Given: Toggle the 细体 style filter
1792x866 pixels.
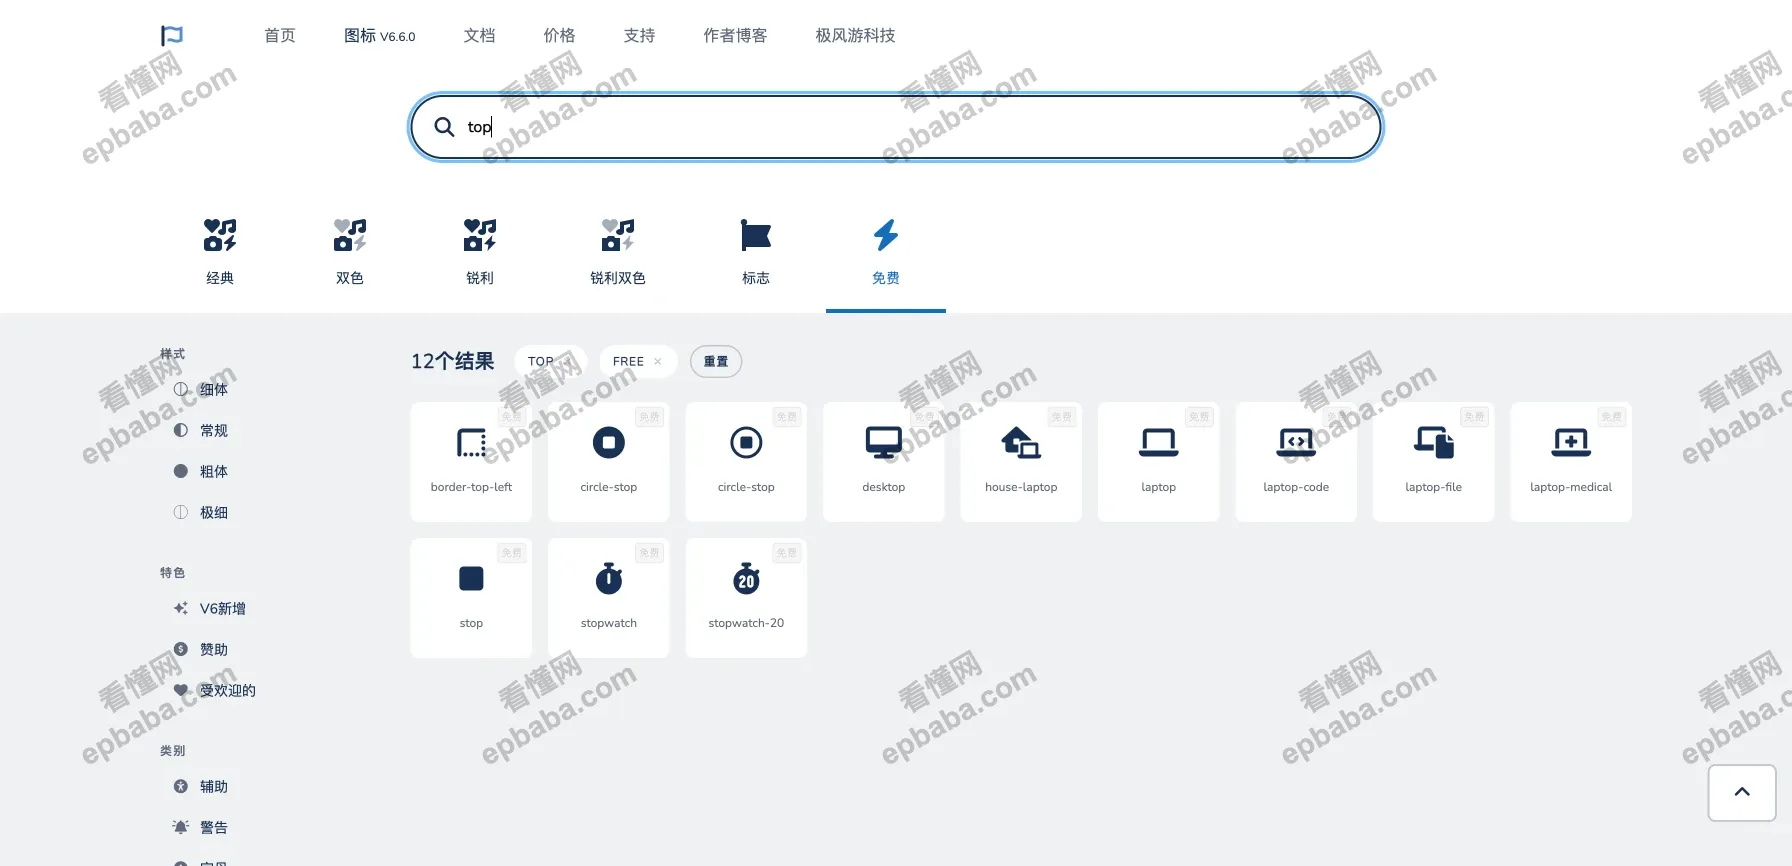Looking at the screenshot, I should coord(213,390).
